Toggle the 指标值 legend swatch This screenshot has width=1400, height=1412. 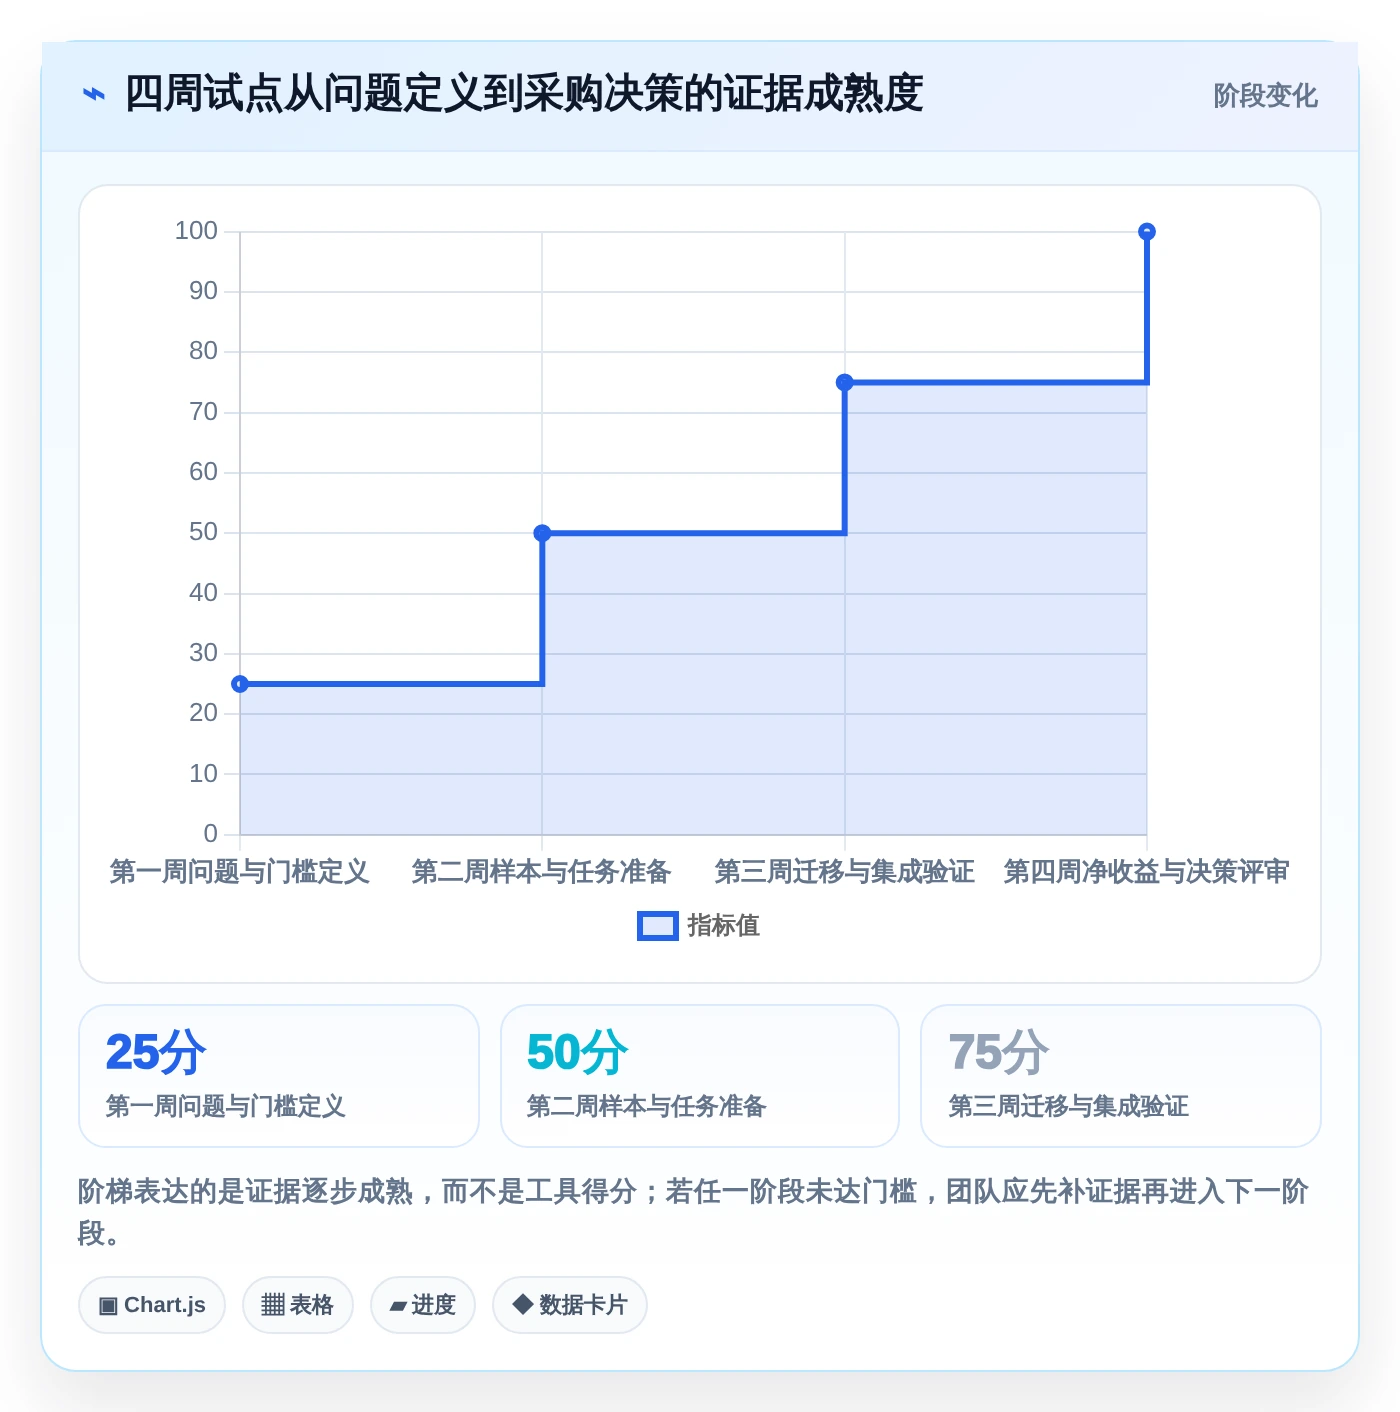(658, 926)
